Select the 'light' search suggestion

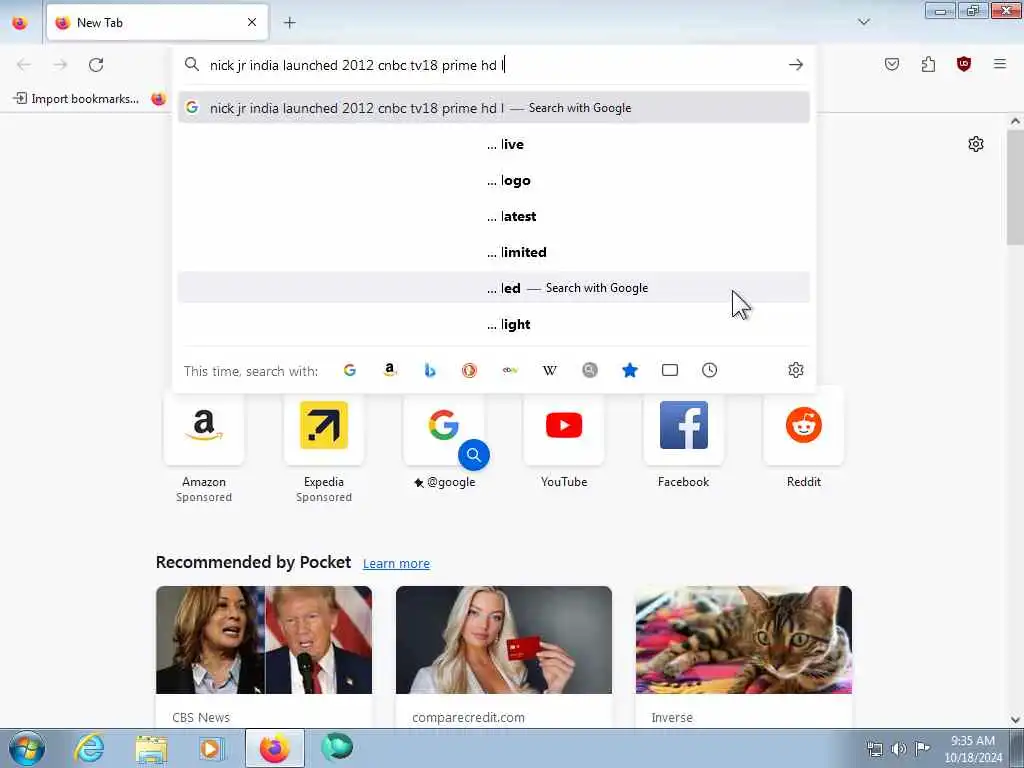494,324
